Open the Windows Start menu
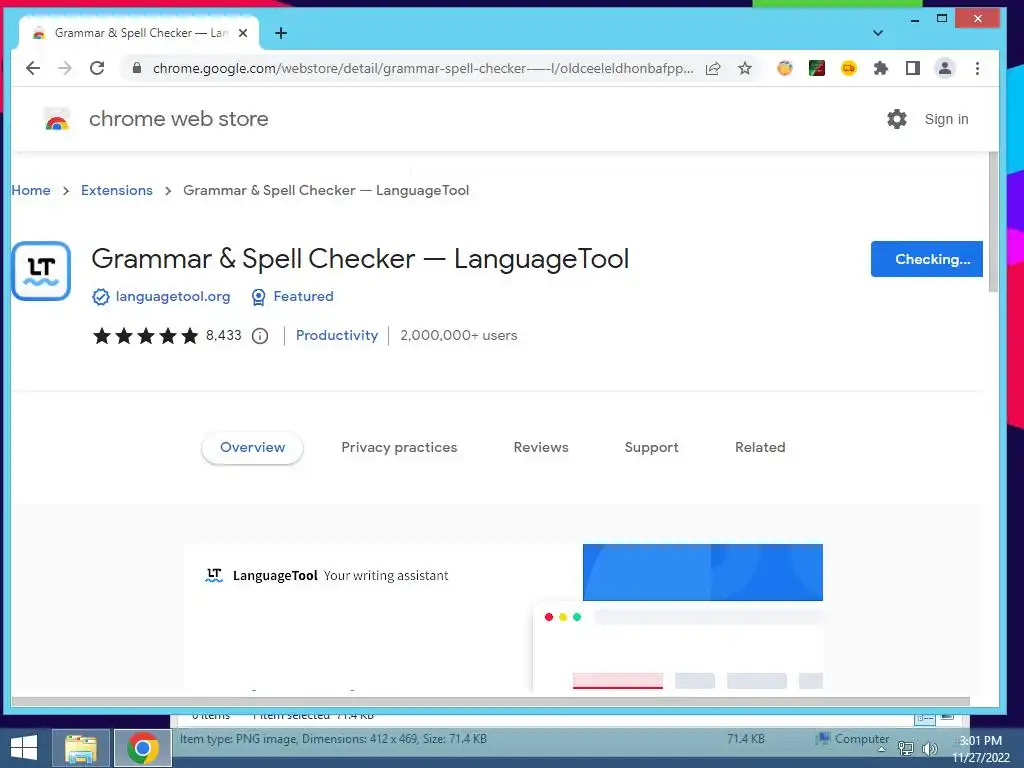Image resolution: width=1024 pixels, height=768 pixels. 24,748
